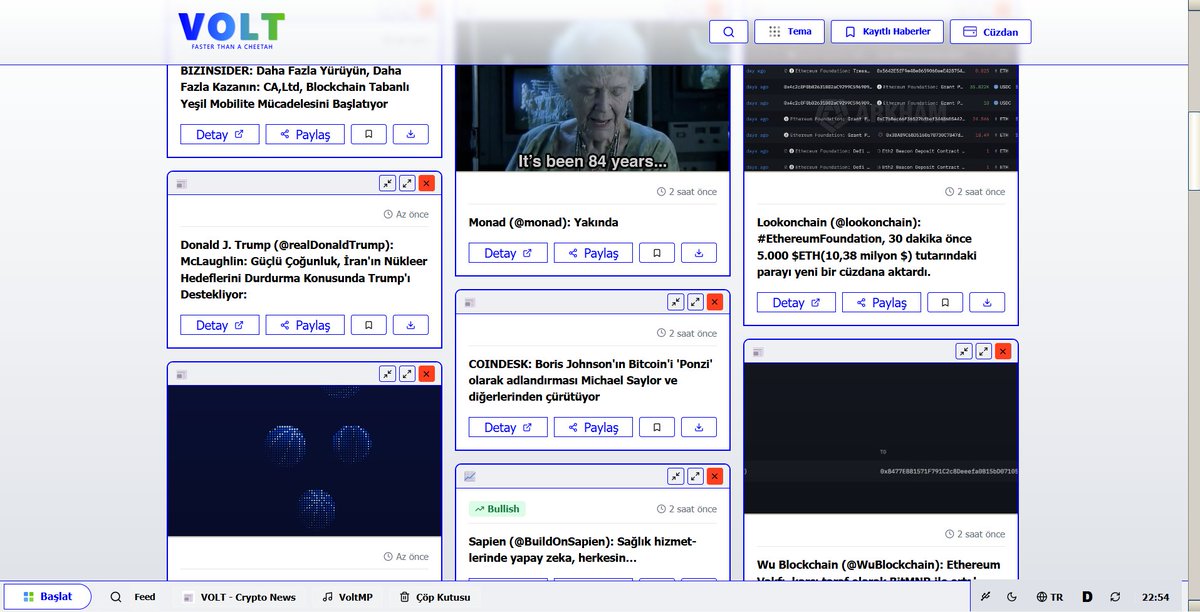Close the Donald J. Trump news card
The image size is (1200, 612).
pos(427,183)
